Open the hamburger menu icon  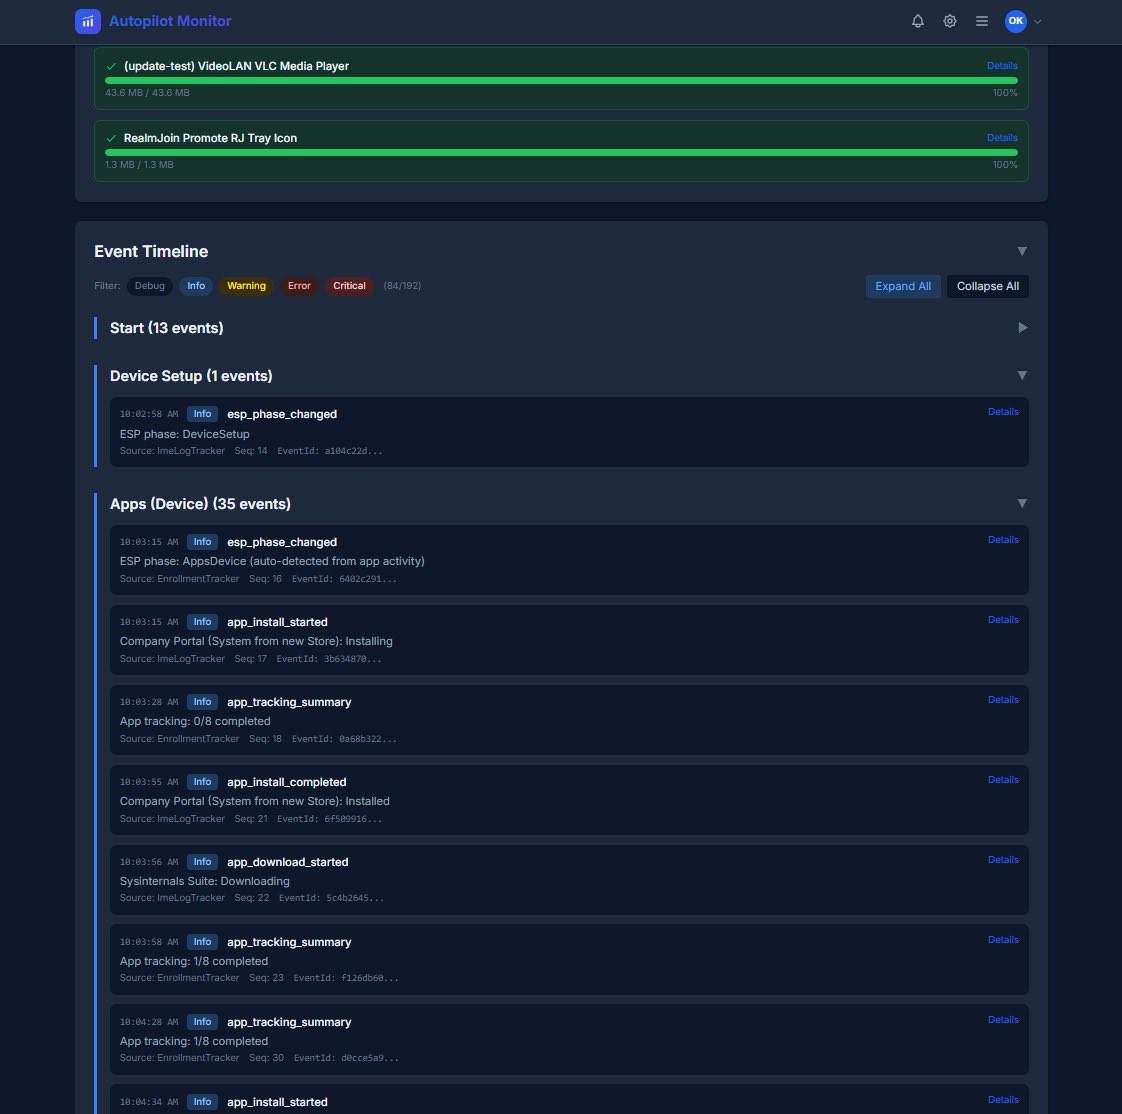982,21
